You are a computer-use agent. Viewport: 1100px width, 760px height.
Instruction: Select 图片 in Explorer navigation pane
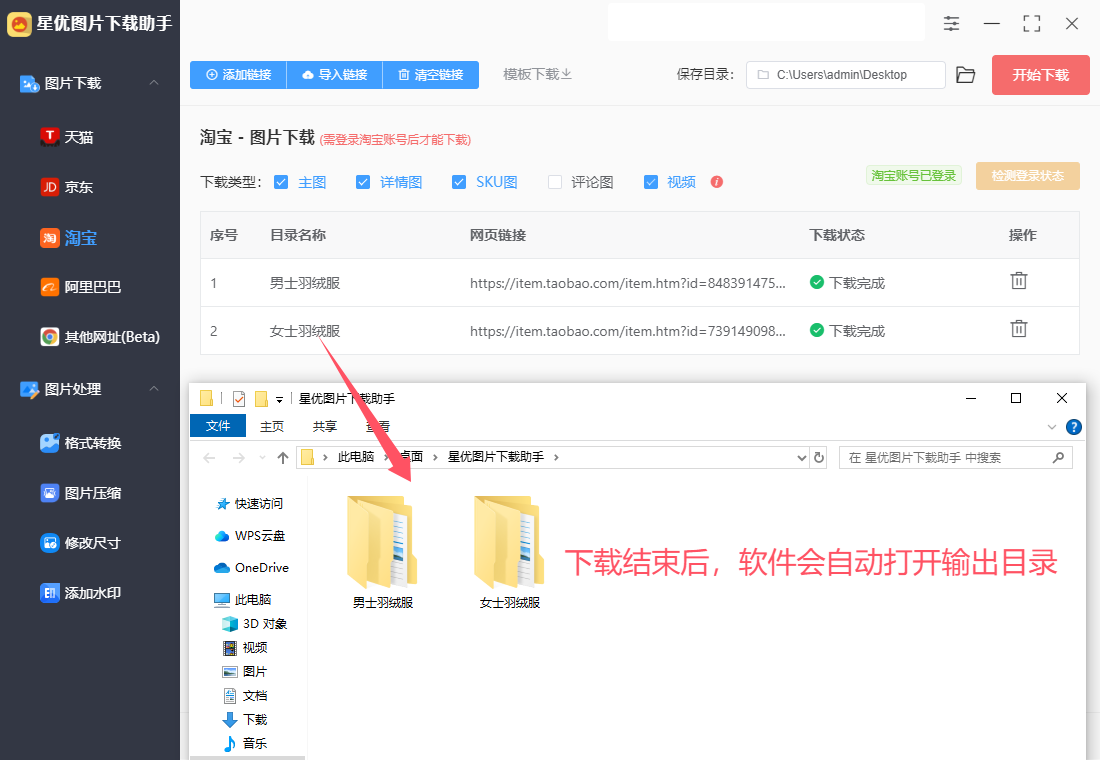click(x=245, y=672)
